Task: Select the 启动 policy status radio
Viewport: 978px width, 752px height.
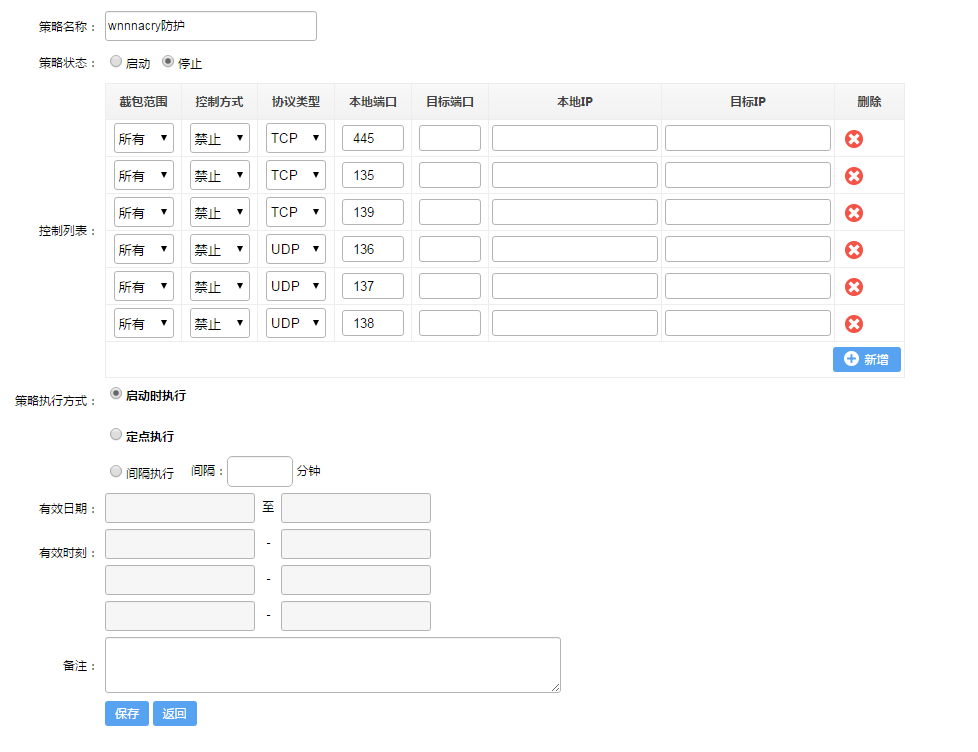Action: pos(116,61)
